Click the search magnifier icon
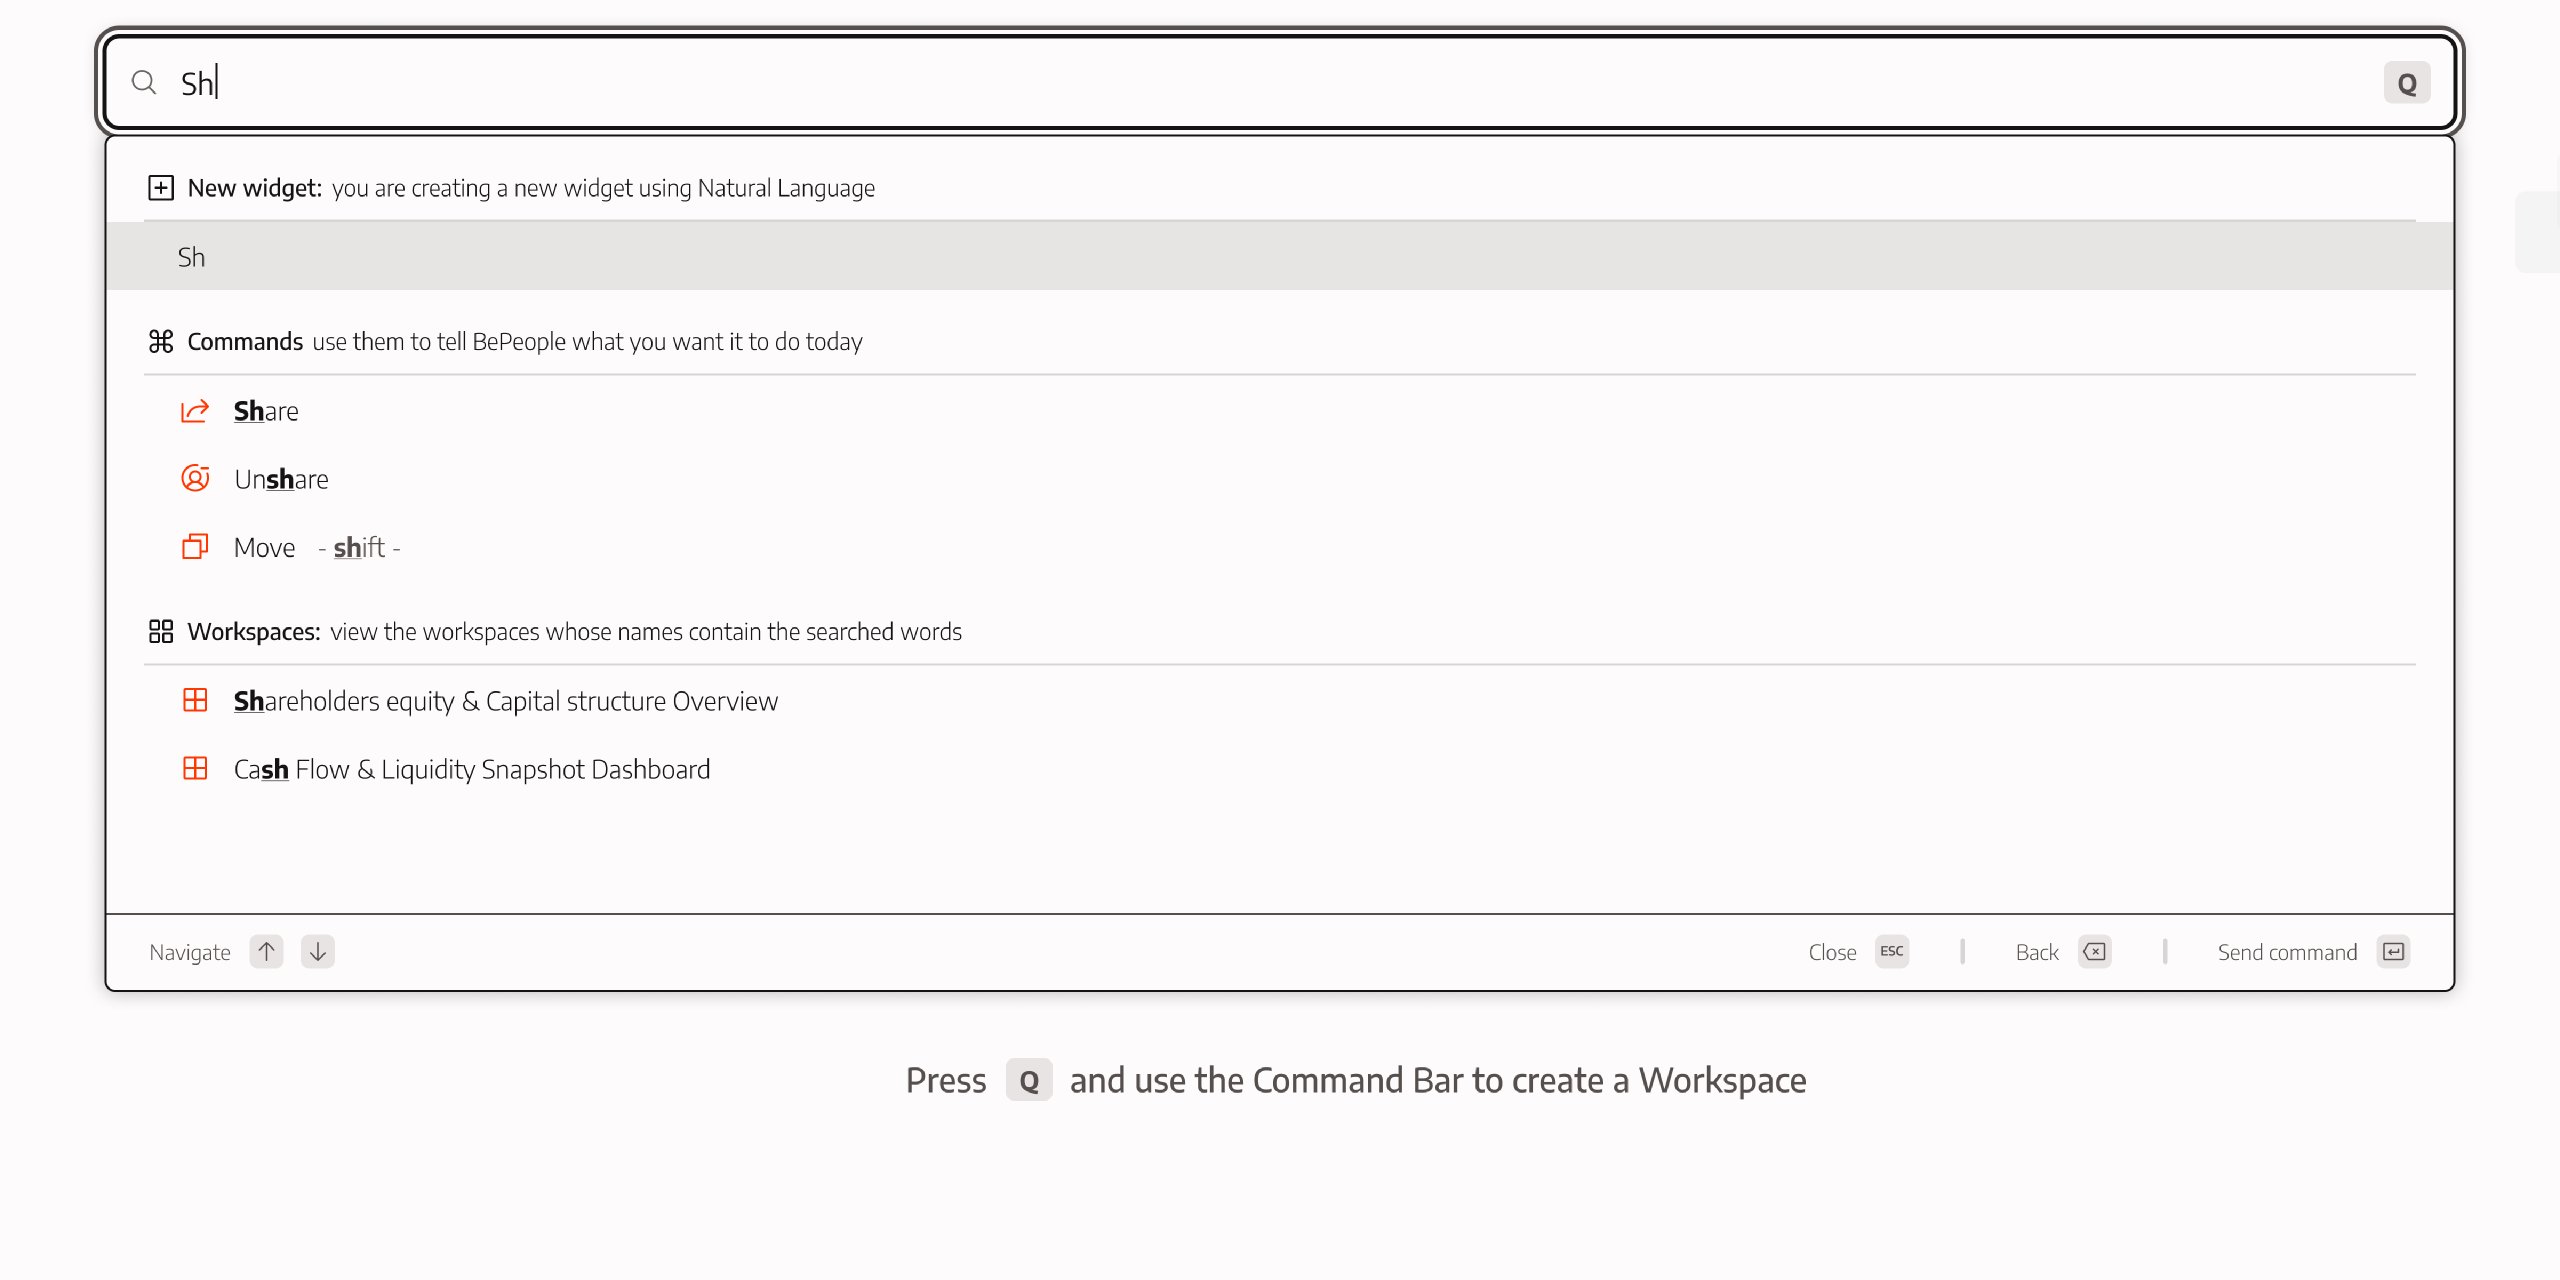Viewport: 2560px width, 1280px height. (x=144, y=82)
